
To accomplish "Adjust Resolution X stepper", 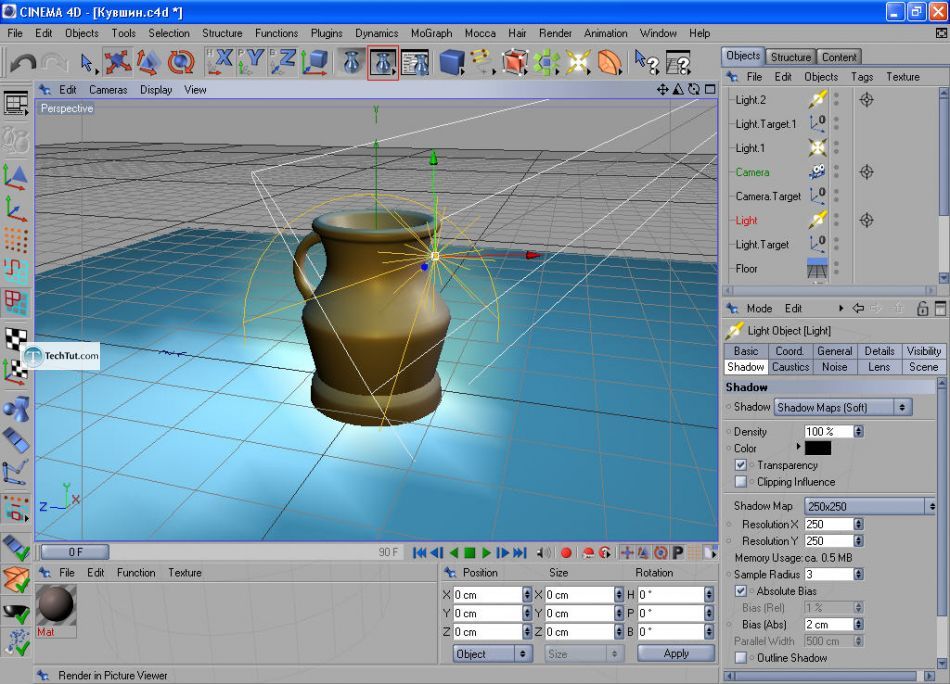I will (859, 524).
